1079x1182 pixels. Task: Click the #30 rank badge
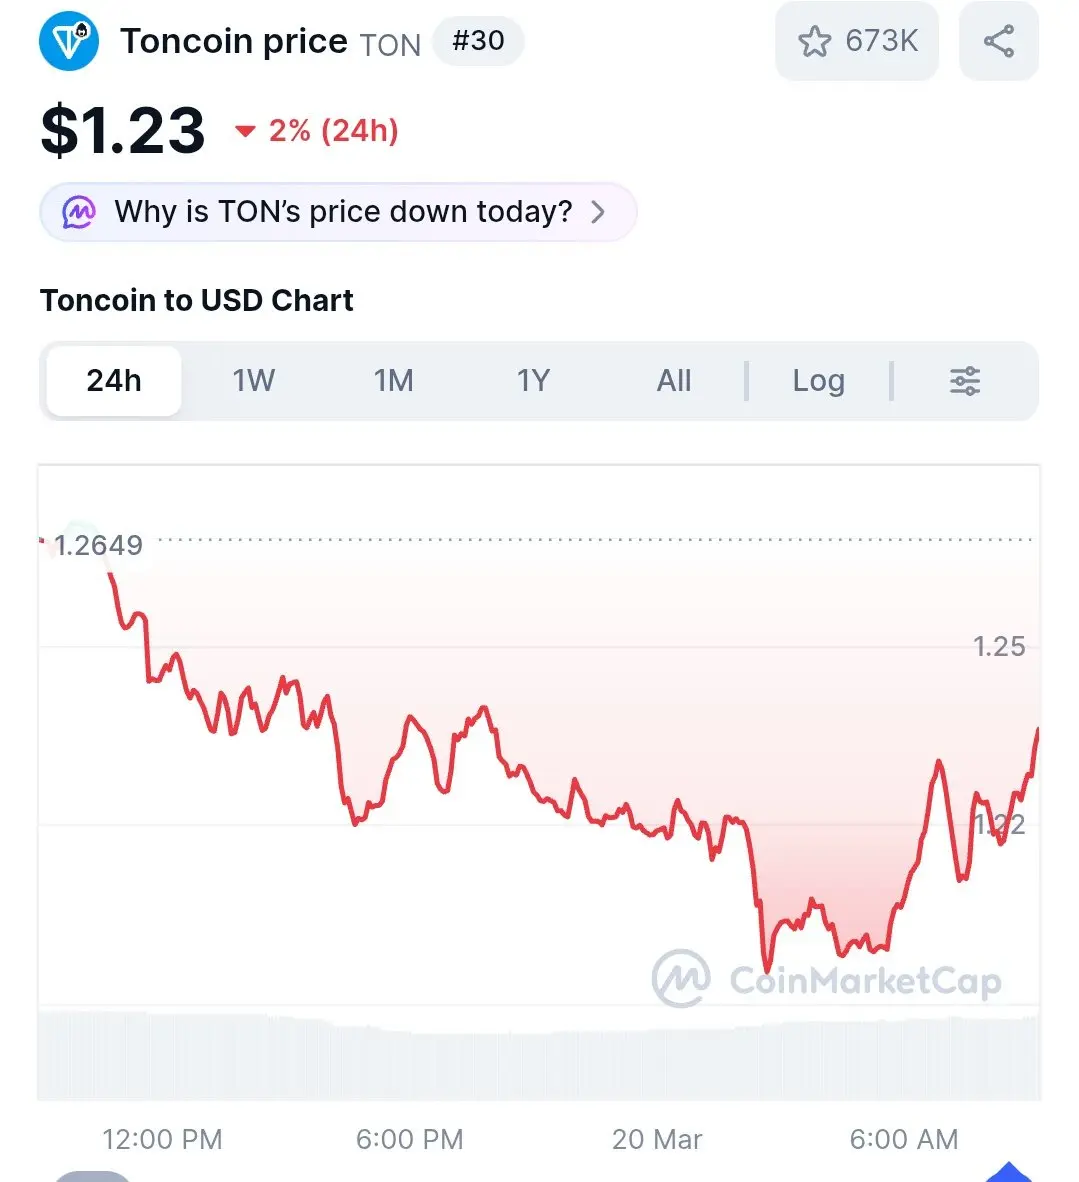click(478, 42)
